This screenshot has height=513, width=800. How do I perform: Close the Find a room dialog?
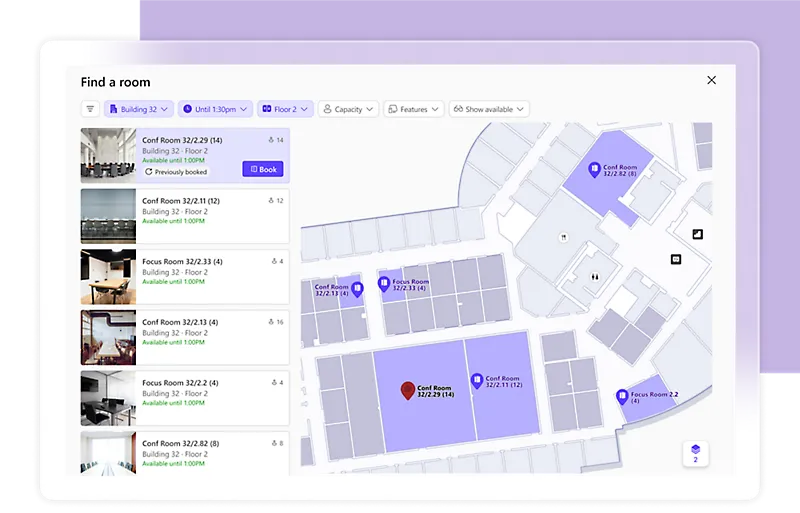(x=711, y=80)
